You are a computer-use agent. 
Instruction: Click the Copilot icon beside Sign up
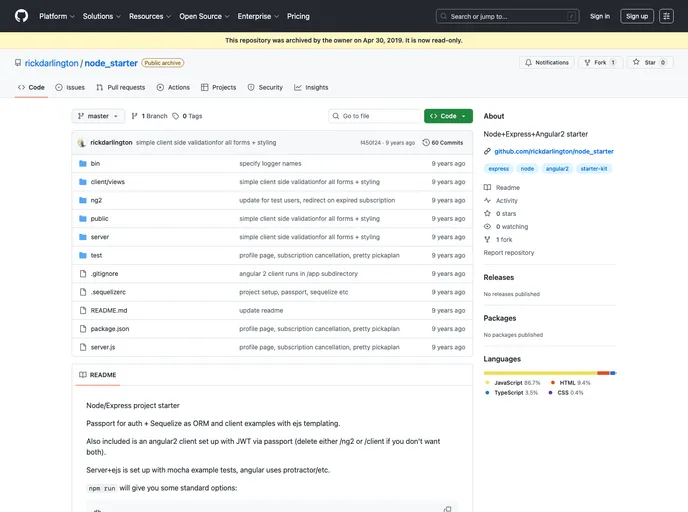click(666, 16)
